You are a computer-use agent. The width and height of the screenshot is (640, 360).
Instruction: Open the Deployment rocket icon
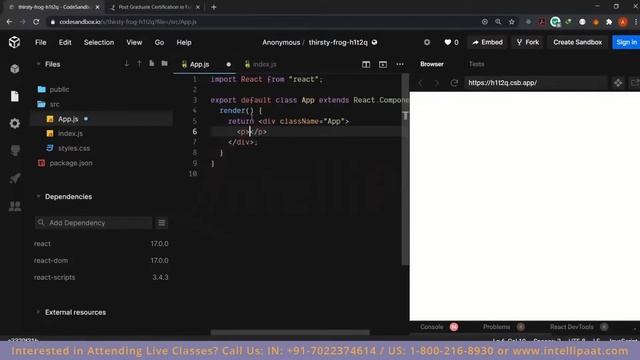pos(15,178)
